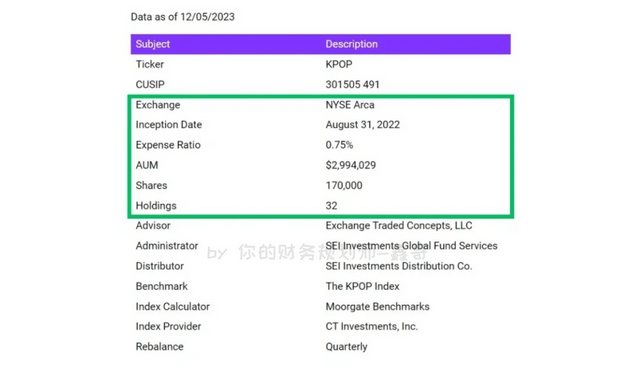Click the Holdings count 32

[331, 206]
